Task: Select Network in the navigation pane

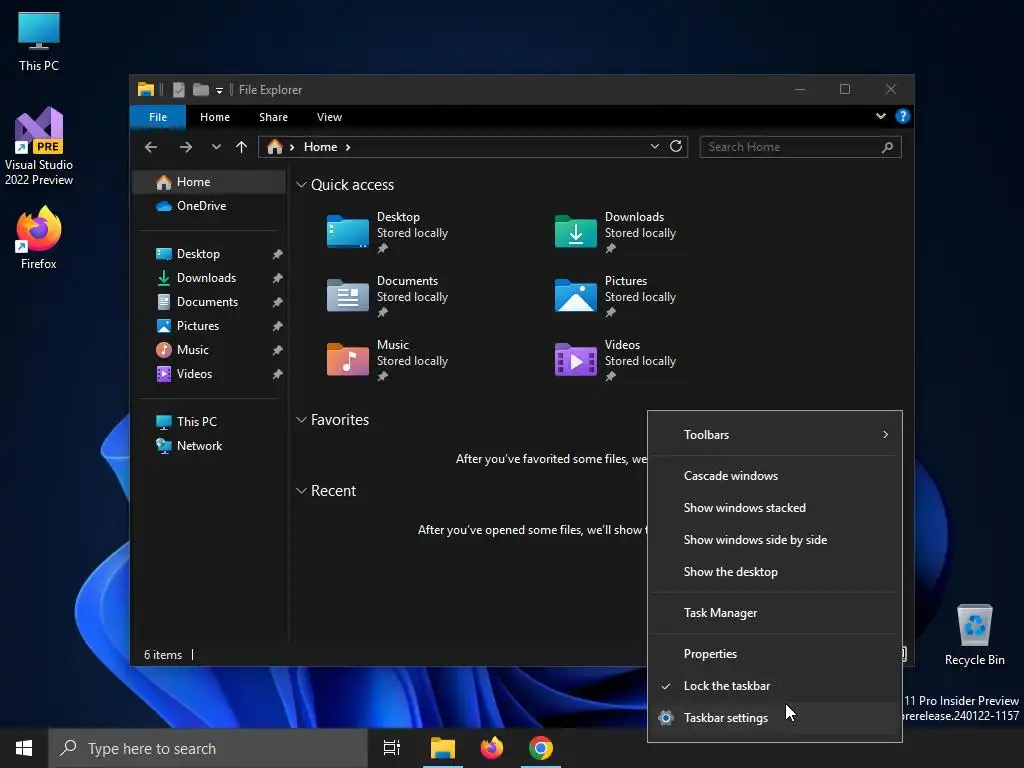Action: [209, 446]
